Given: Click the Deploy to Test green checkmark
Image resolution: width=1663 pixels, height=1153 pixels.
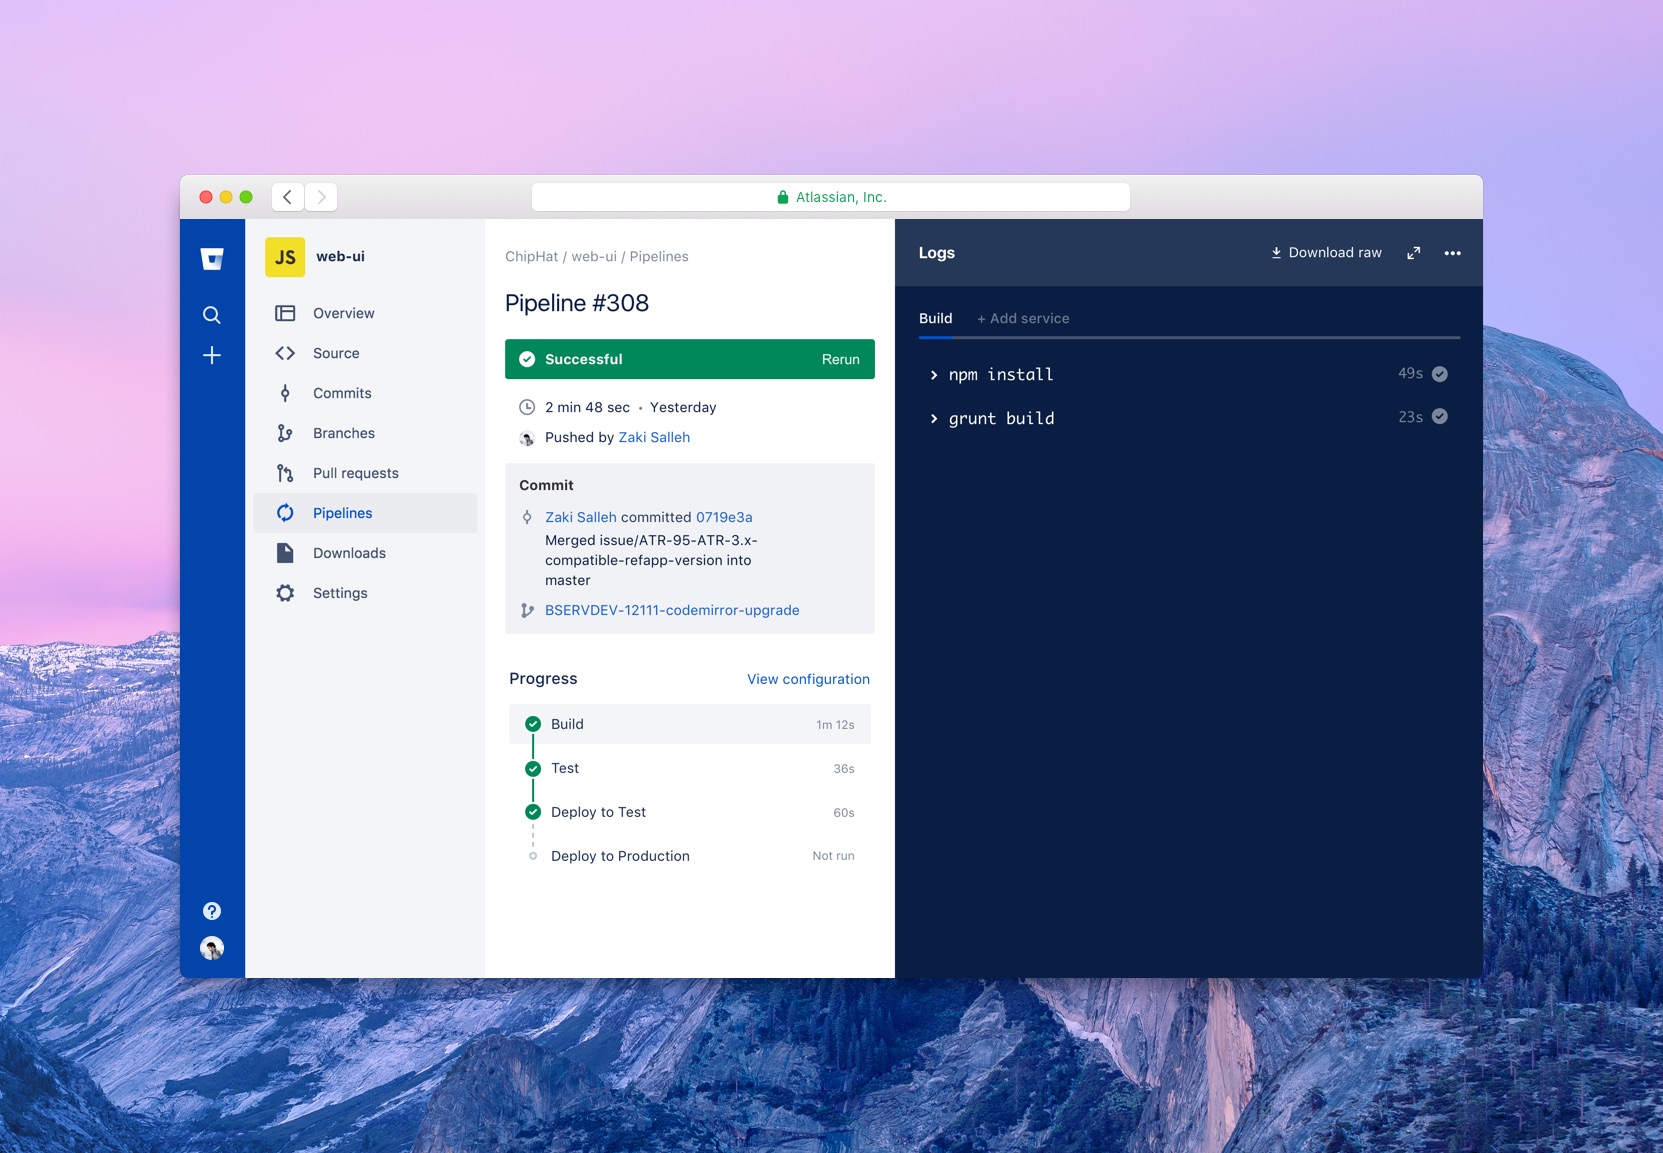Looking at the screenshot, I should 533,812.
